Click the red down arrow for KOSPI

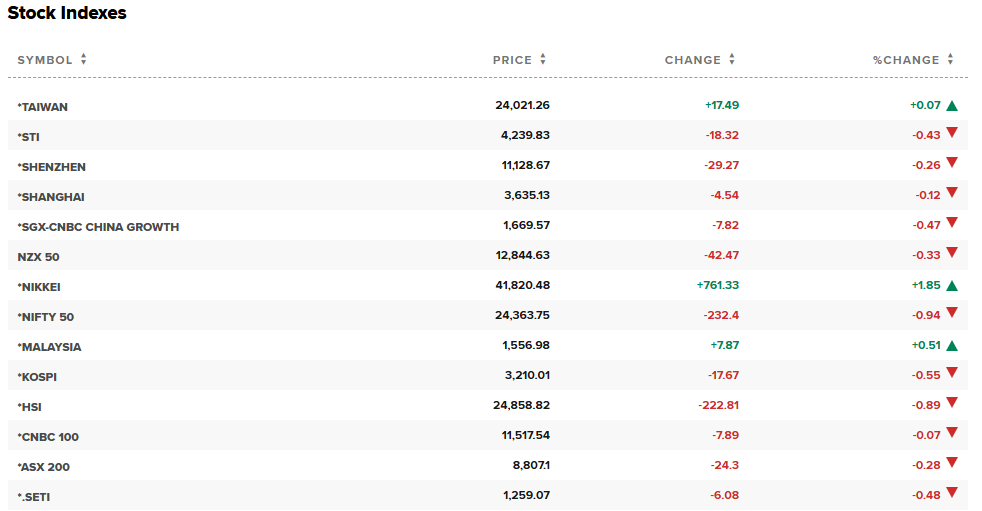click(952, 373)
